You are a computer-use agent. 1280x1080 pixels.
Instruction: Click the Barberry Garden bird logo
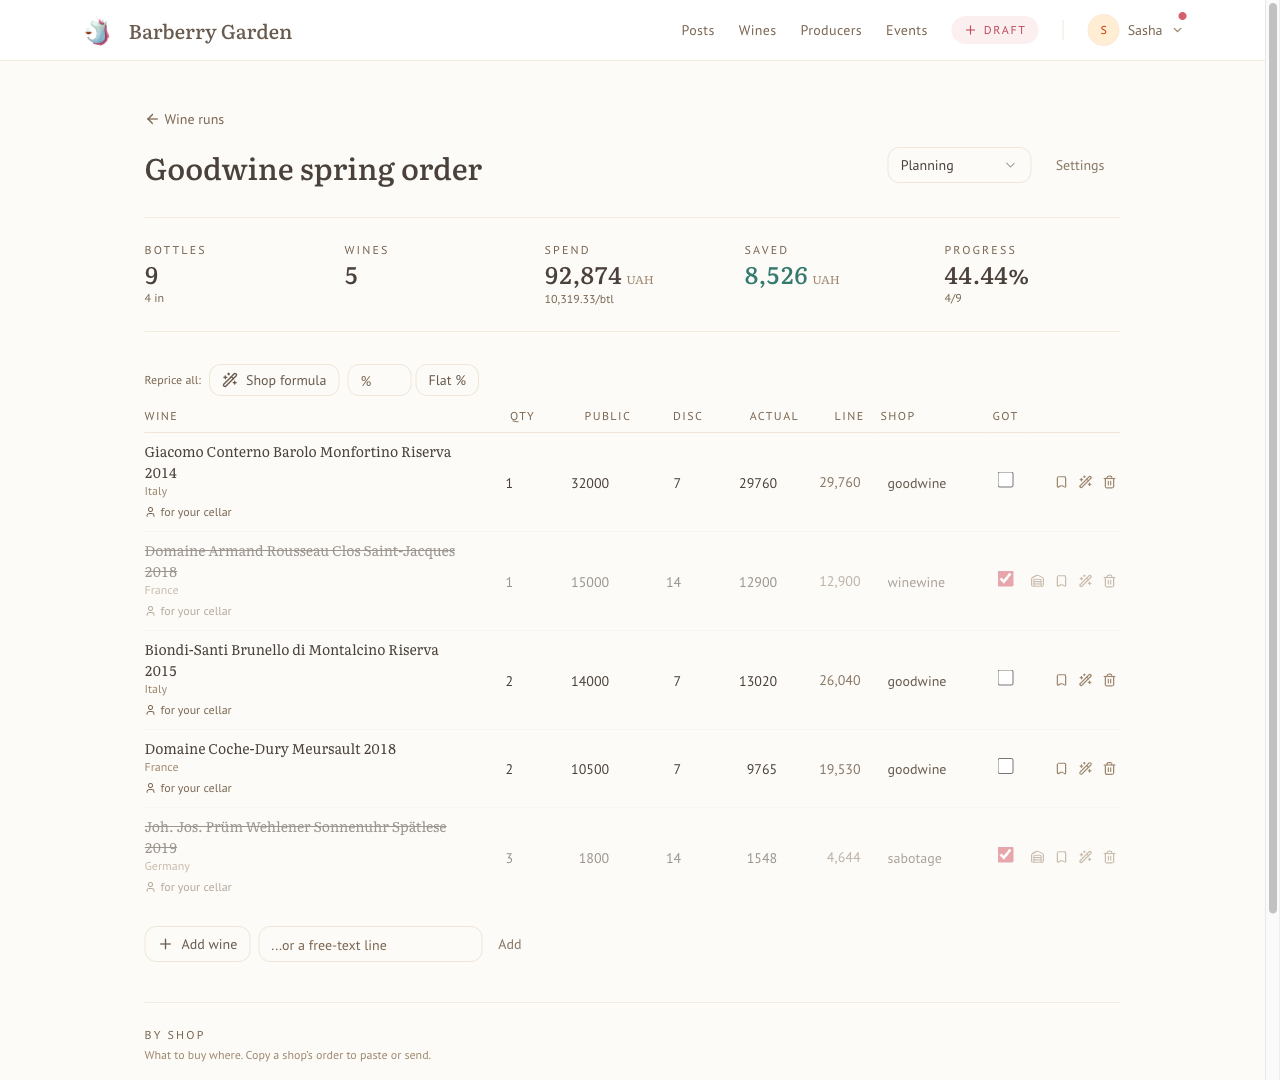coord(98,31)
